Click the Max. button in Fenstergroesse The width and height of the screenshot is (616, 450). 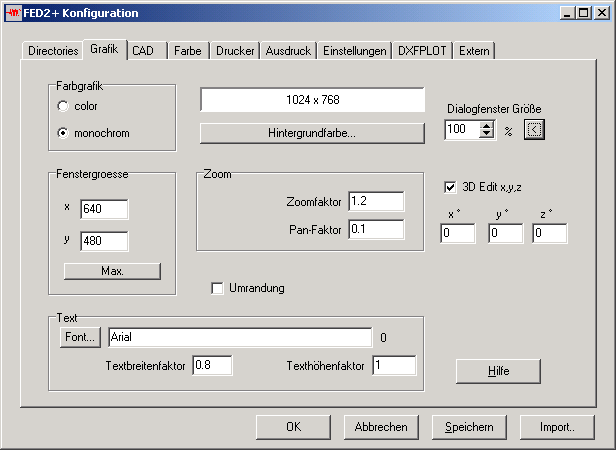point(112,271)
